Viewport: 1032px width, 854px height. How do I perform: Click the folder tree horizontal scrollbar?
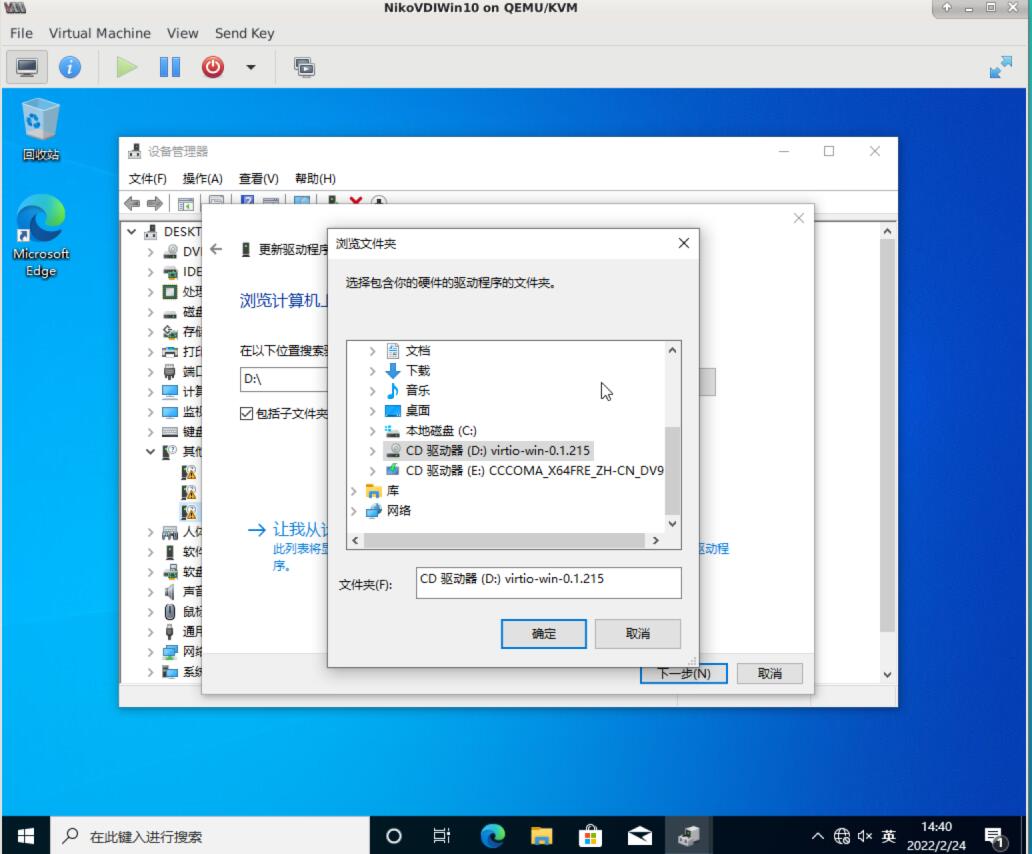(x=504, y=540)
